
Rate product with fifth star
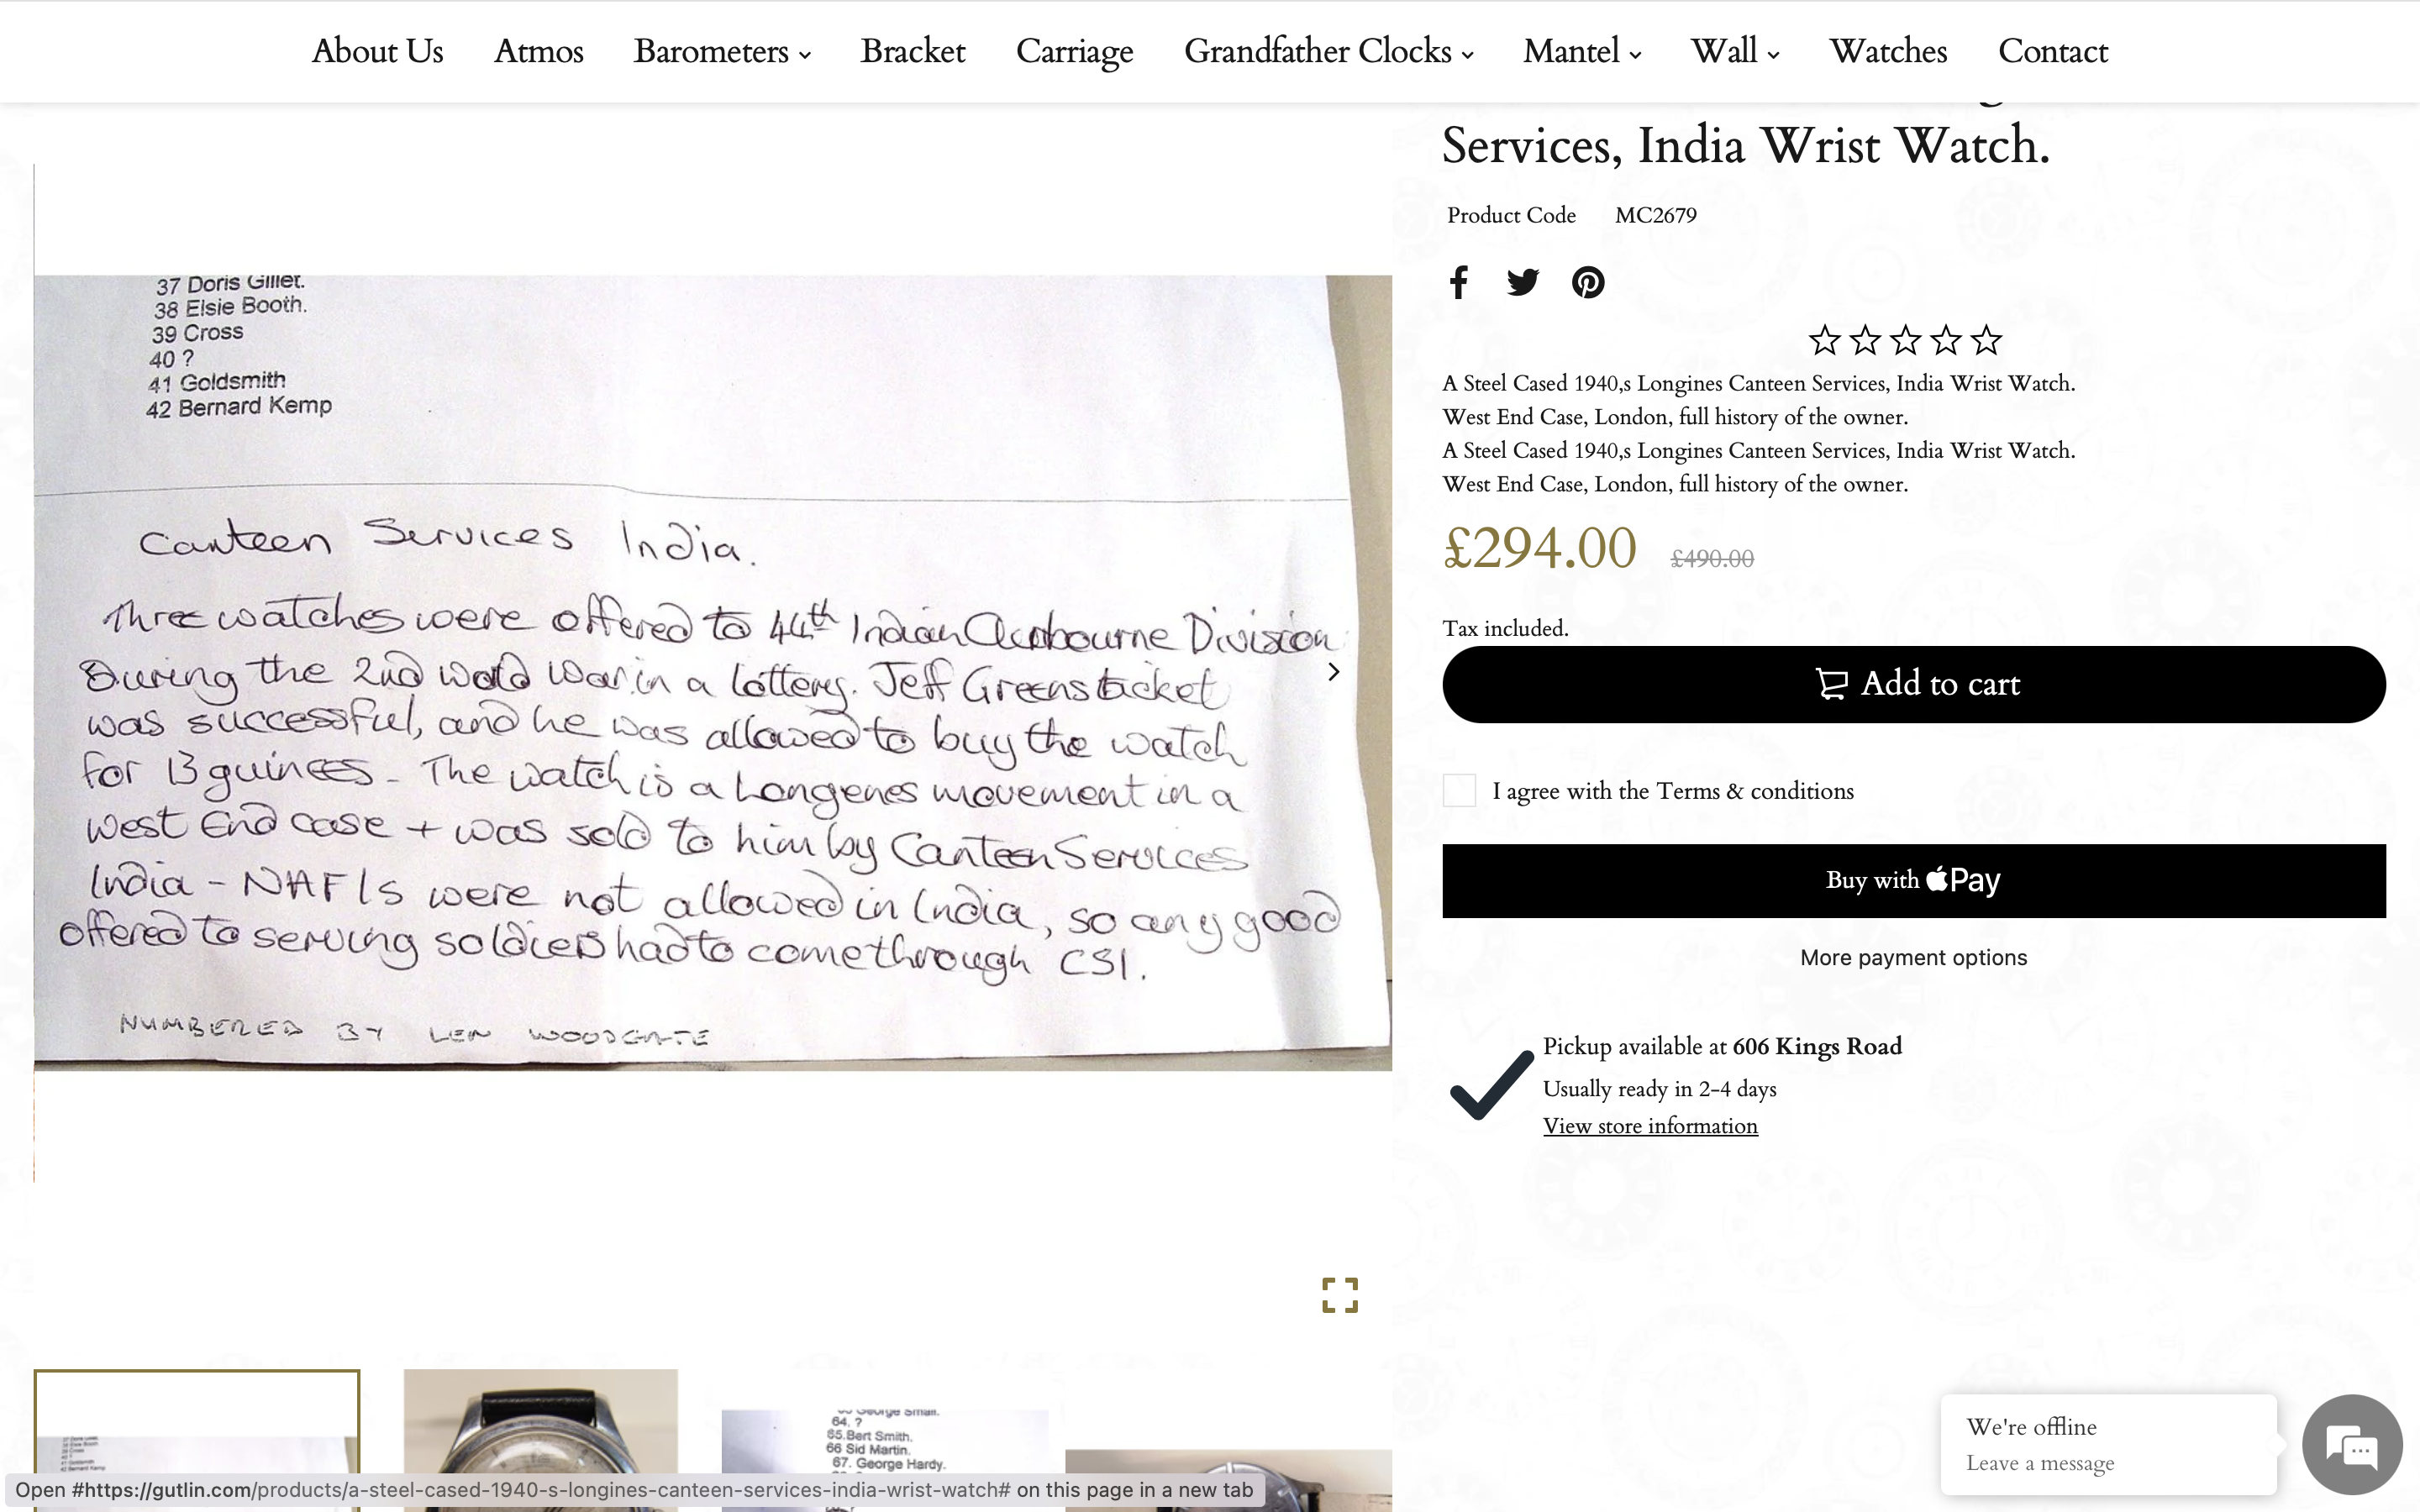(1987, 341)
